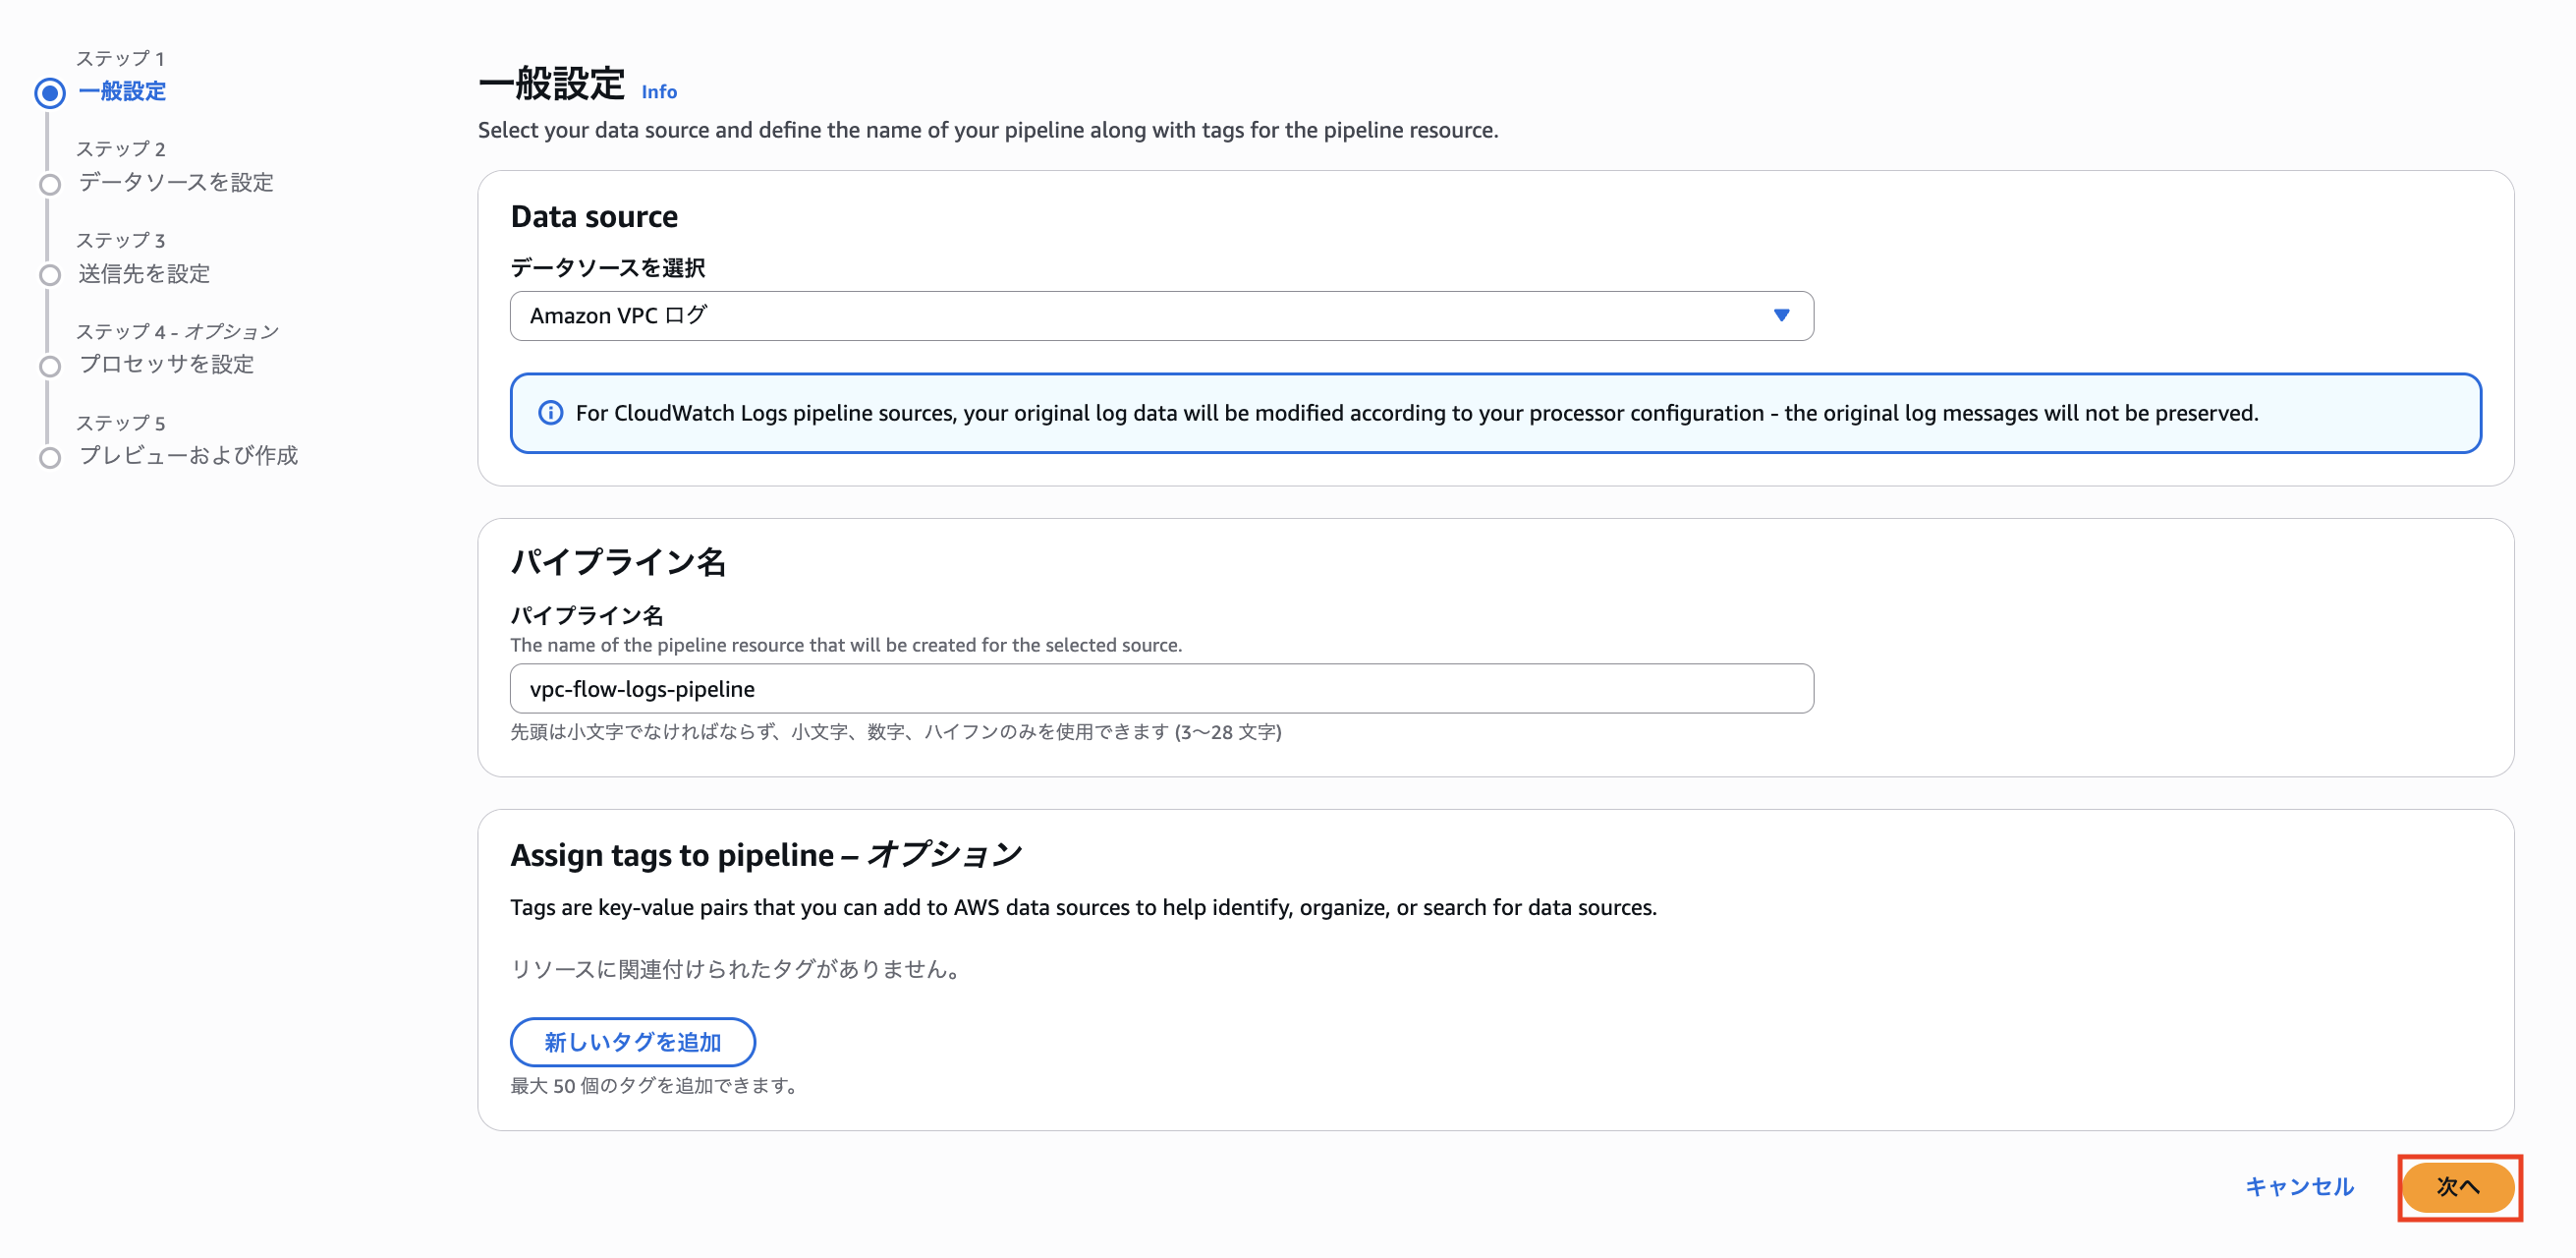This screenshot has height=1258, width=2576.
Task: Select step 2 circle indicator
Action: [x=50, y=184]
